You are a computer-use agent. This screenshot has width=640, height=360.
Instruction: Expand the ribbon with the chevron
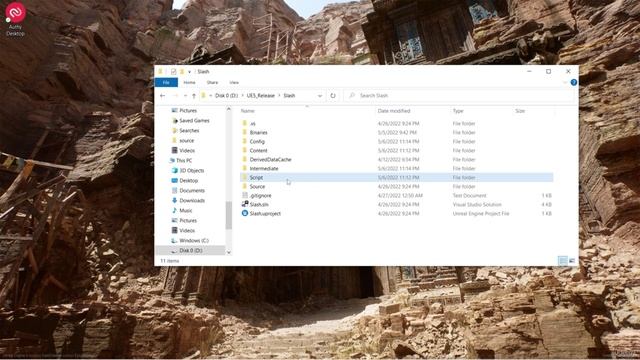click(565, 82)
